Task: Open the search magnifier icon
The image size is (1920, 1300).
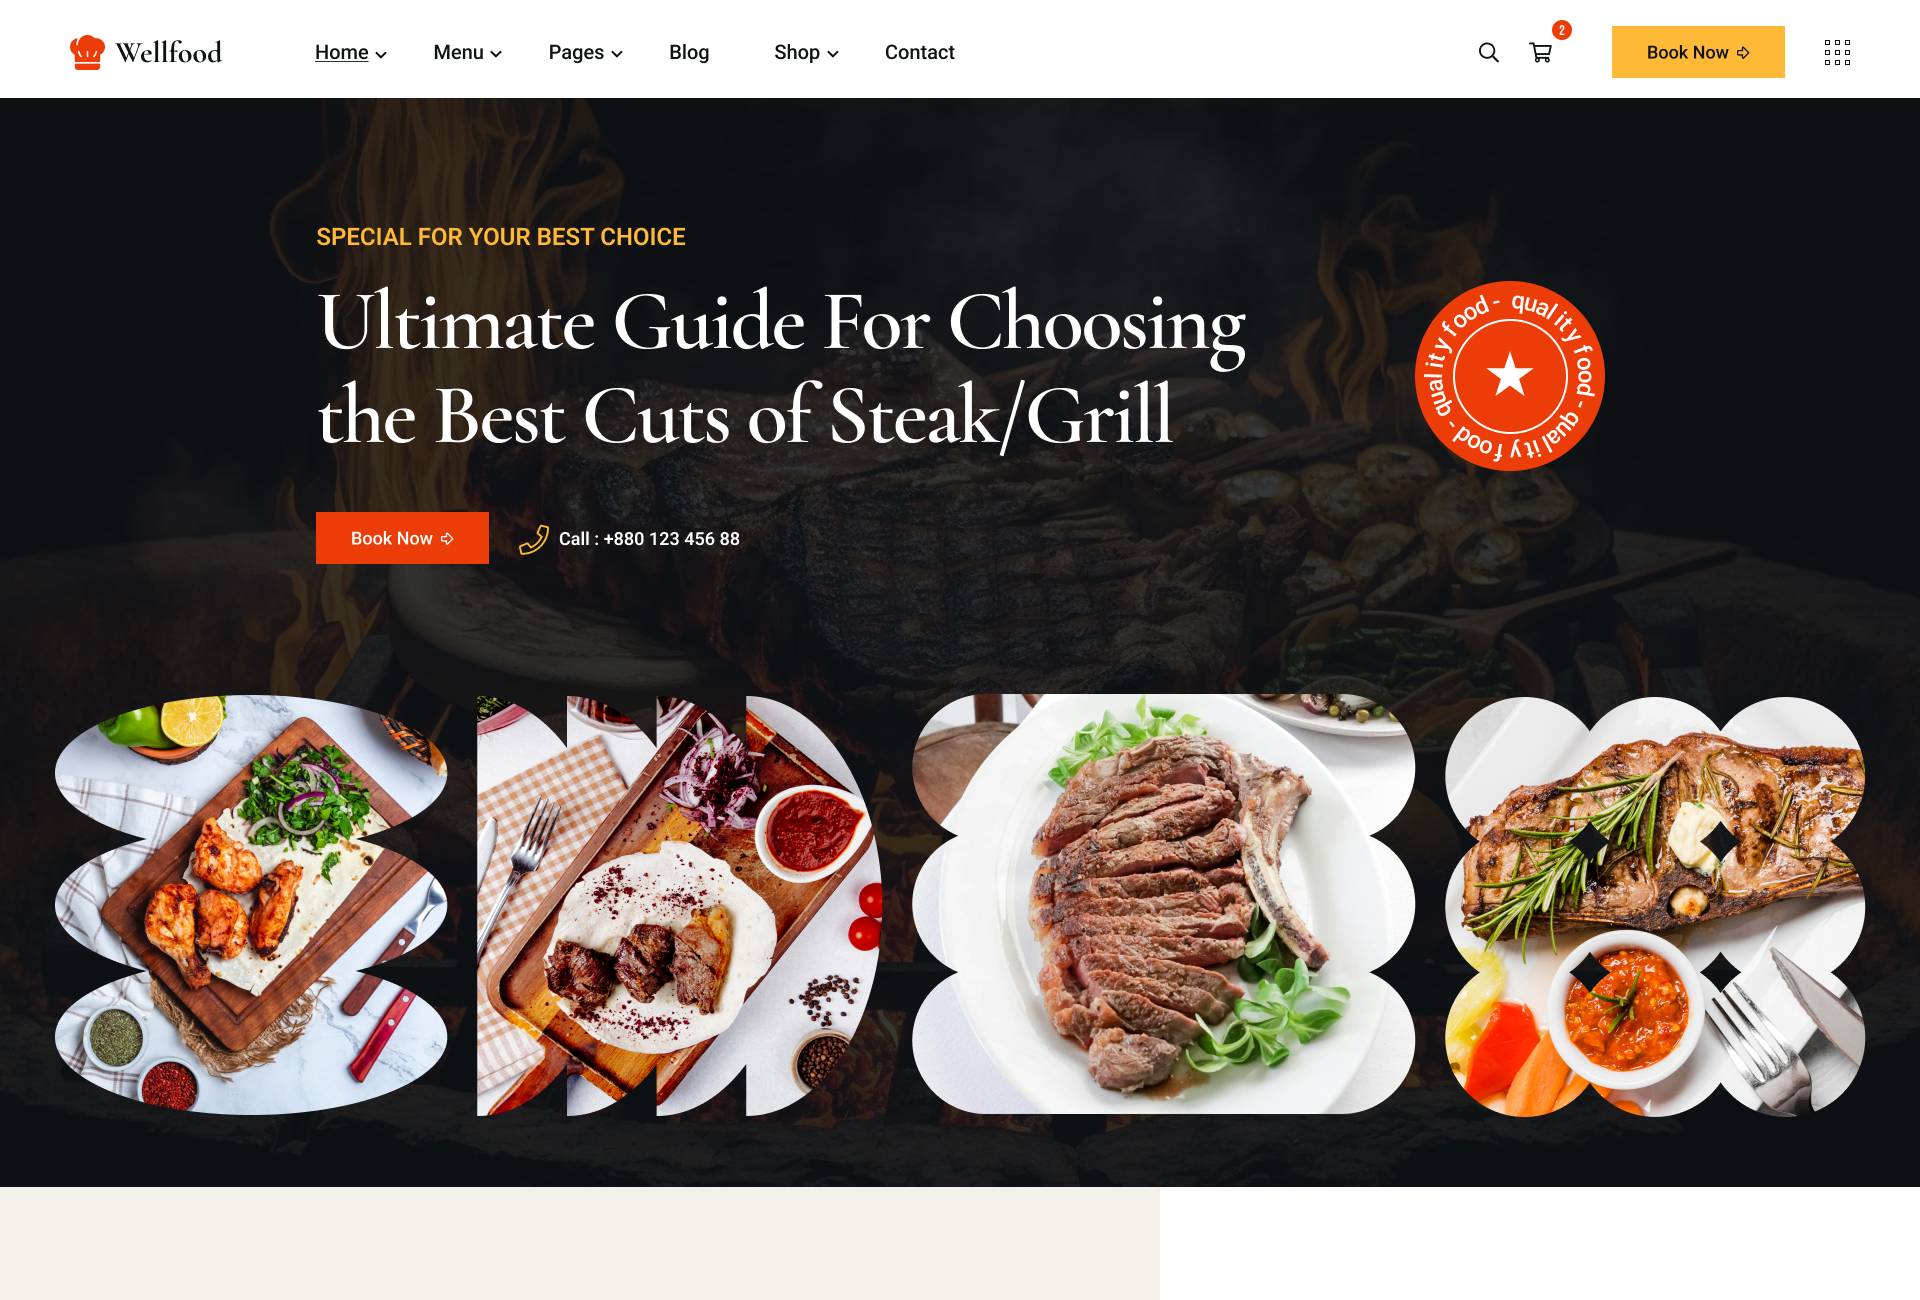Action: click(x=1488, y=53)
